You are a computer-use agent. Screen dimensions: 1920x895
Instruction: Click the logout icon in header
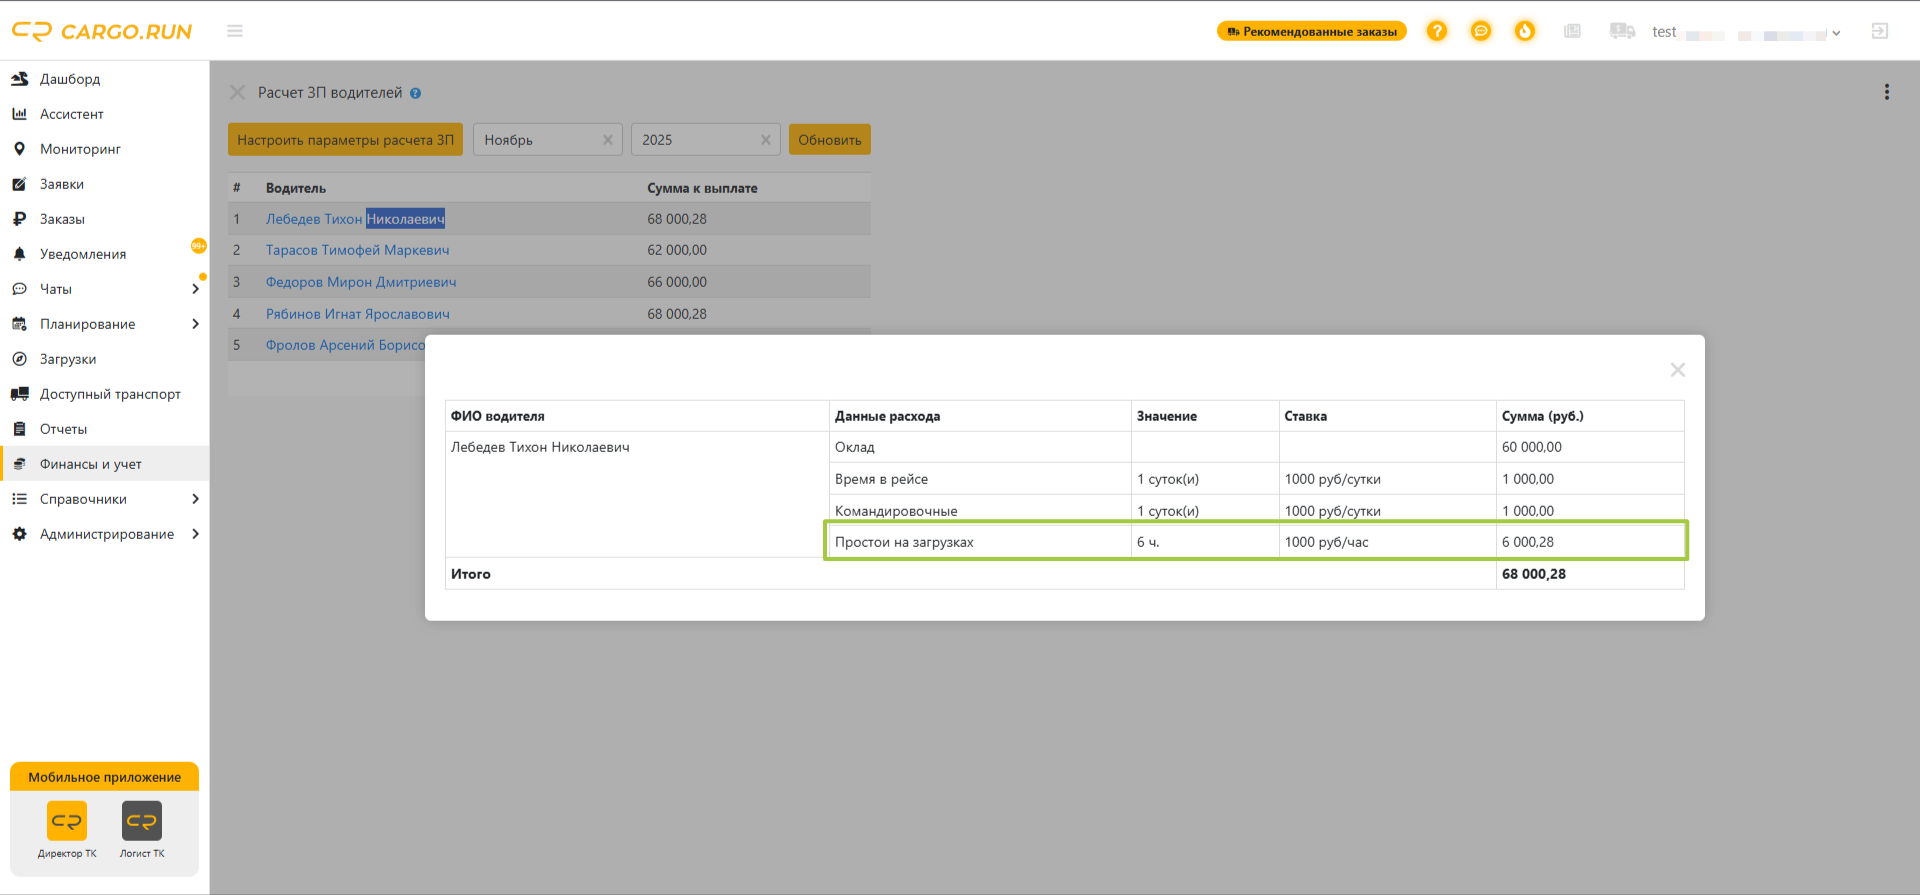tap(1880, 31)
